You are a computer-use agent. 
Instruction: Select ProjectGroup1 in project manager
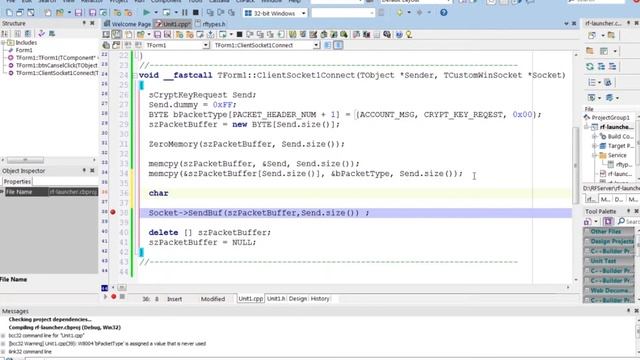tap(611, 118)
